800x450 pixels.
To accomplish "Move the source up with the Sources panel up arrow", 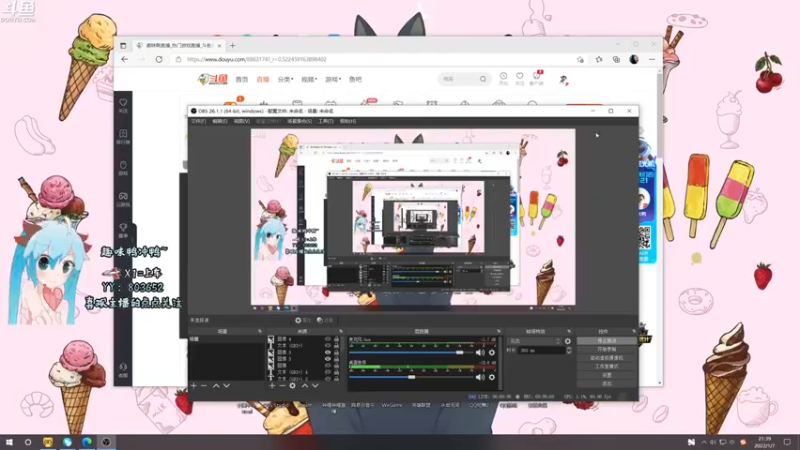I will (x=305, y=386).
